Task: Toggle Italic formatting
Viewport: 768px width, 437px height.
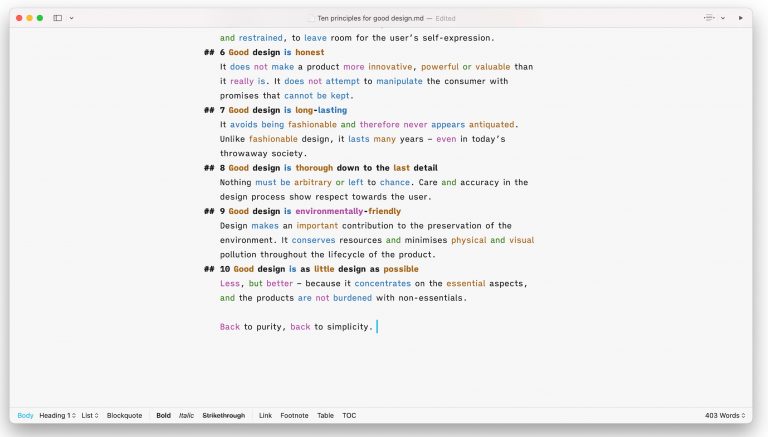Action: (x=186, y=415)
